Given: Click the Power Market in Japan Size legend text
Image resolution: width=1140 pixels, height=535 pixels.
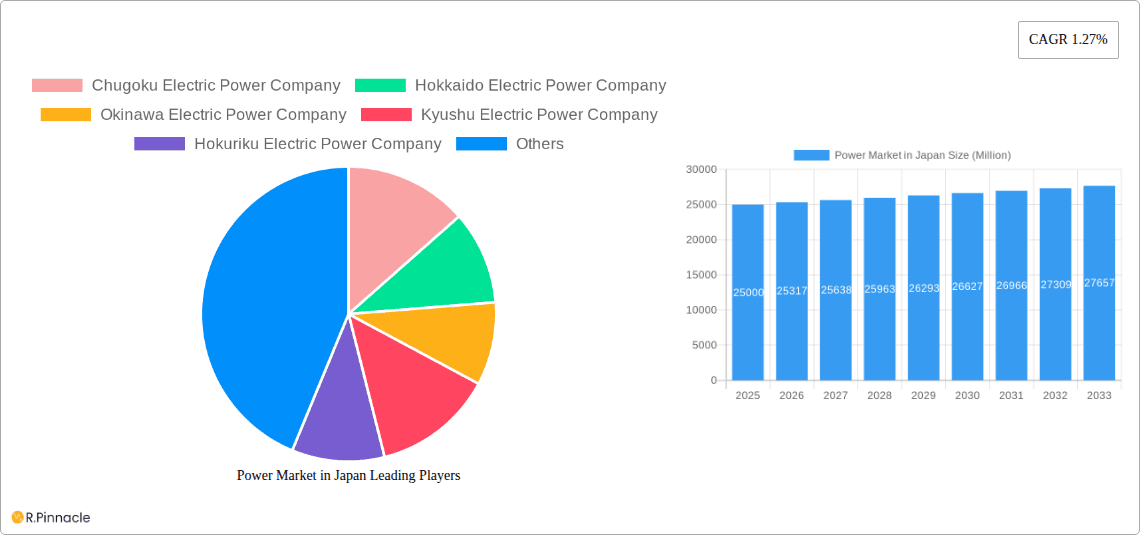Looking at the screenshot, I should coord(923,156).
